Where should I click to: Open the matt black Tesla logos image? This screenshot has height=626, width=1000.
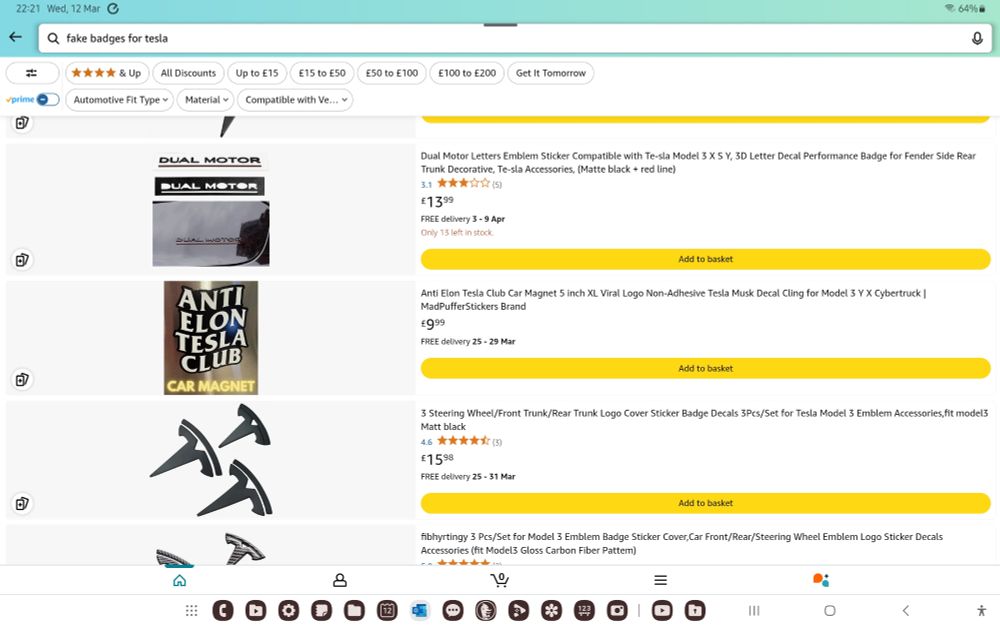tap(211, 459)
